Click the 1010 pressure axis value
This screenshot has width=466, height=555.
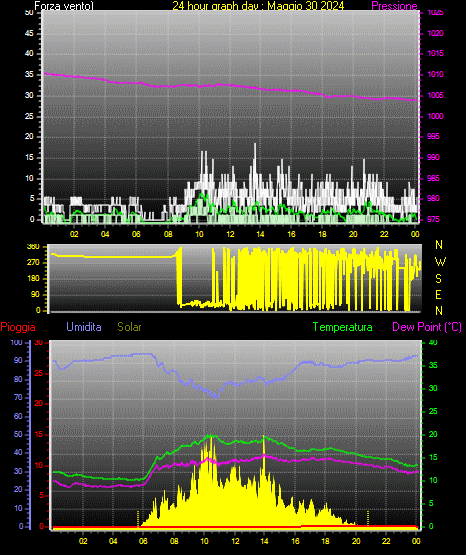435,74
